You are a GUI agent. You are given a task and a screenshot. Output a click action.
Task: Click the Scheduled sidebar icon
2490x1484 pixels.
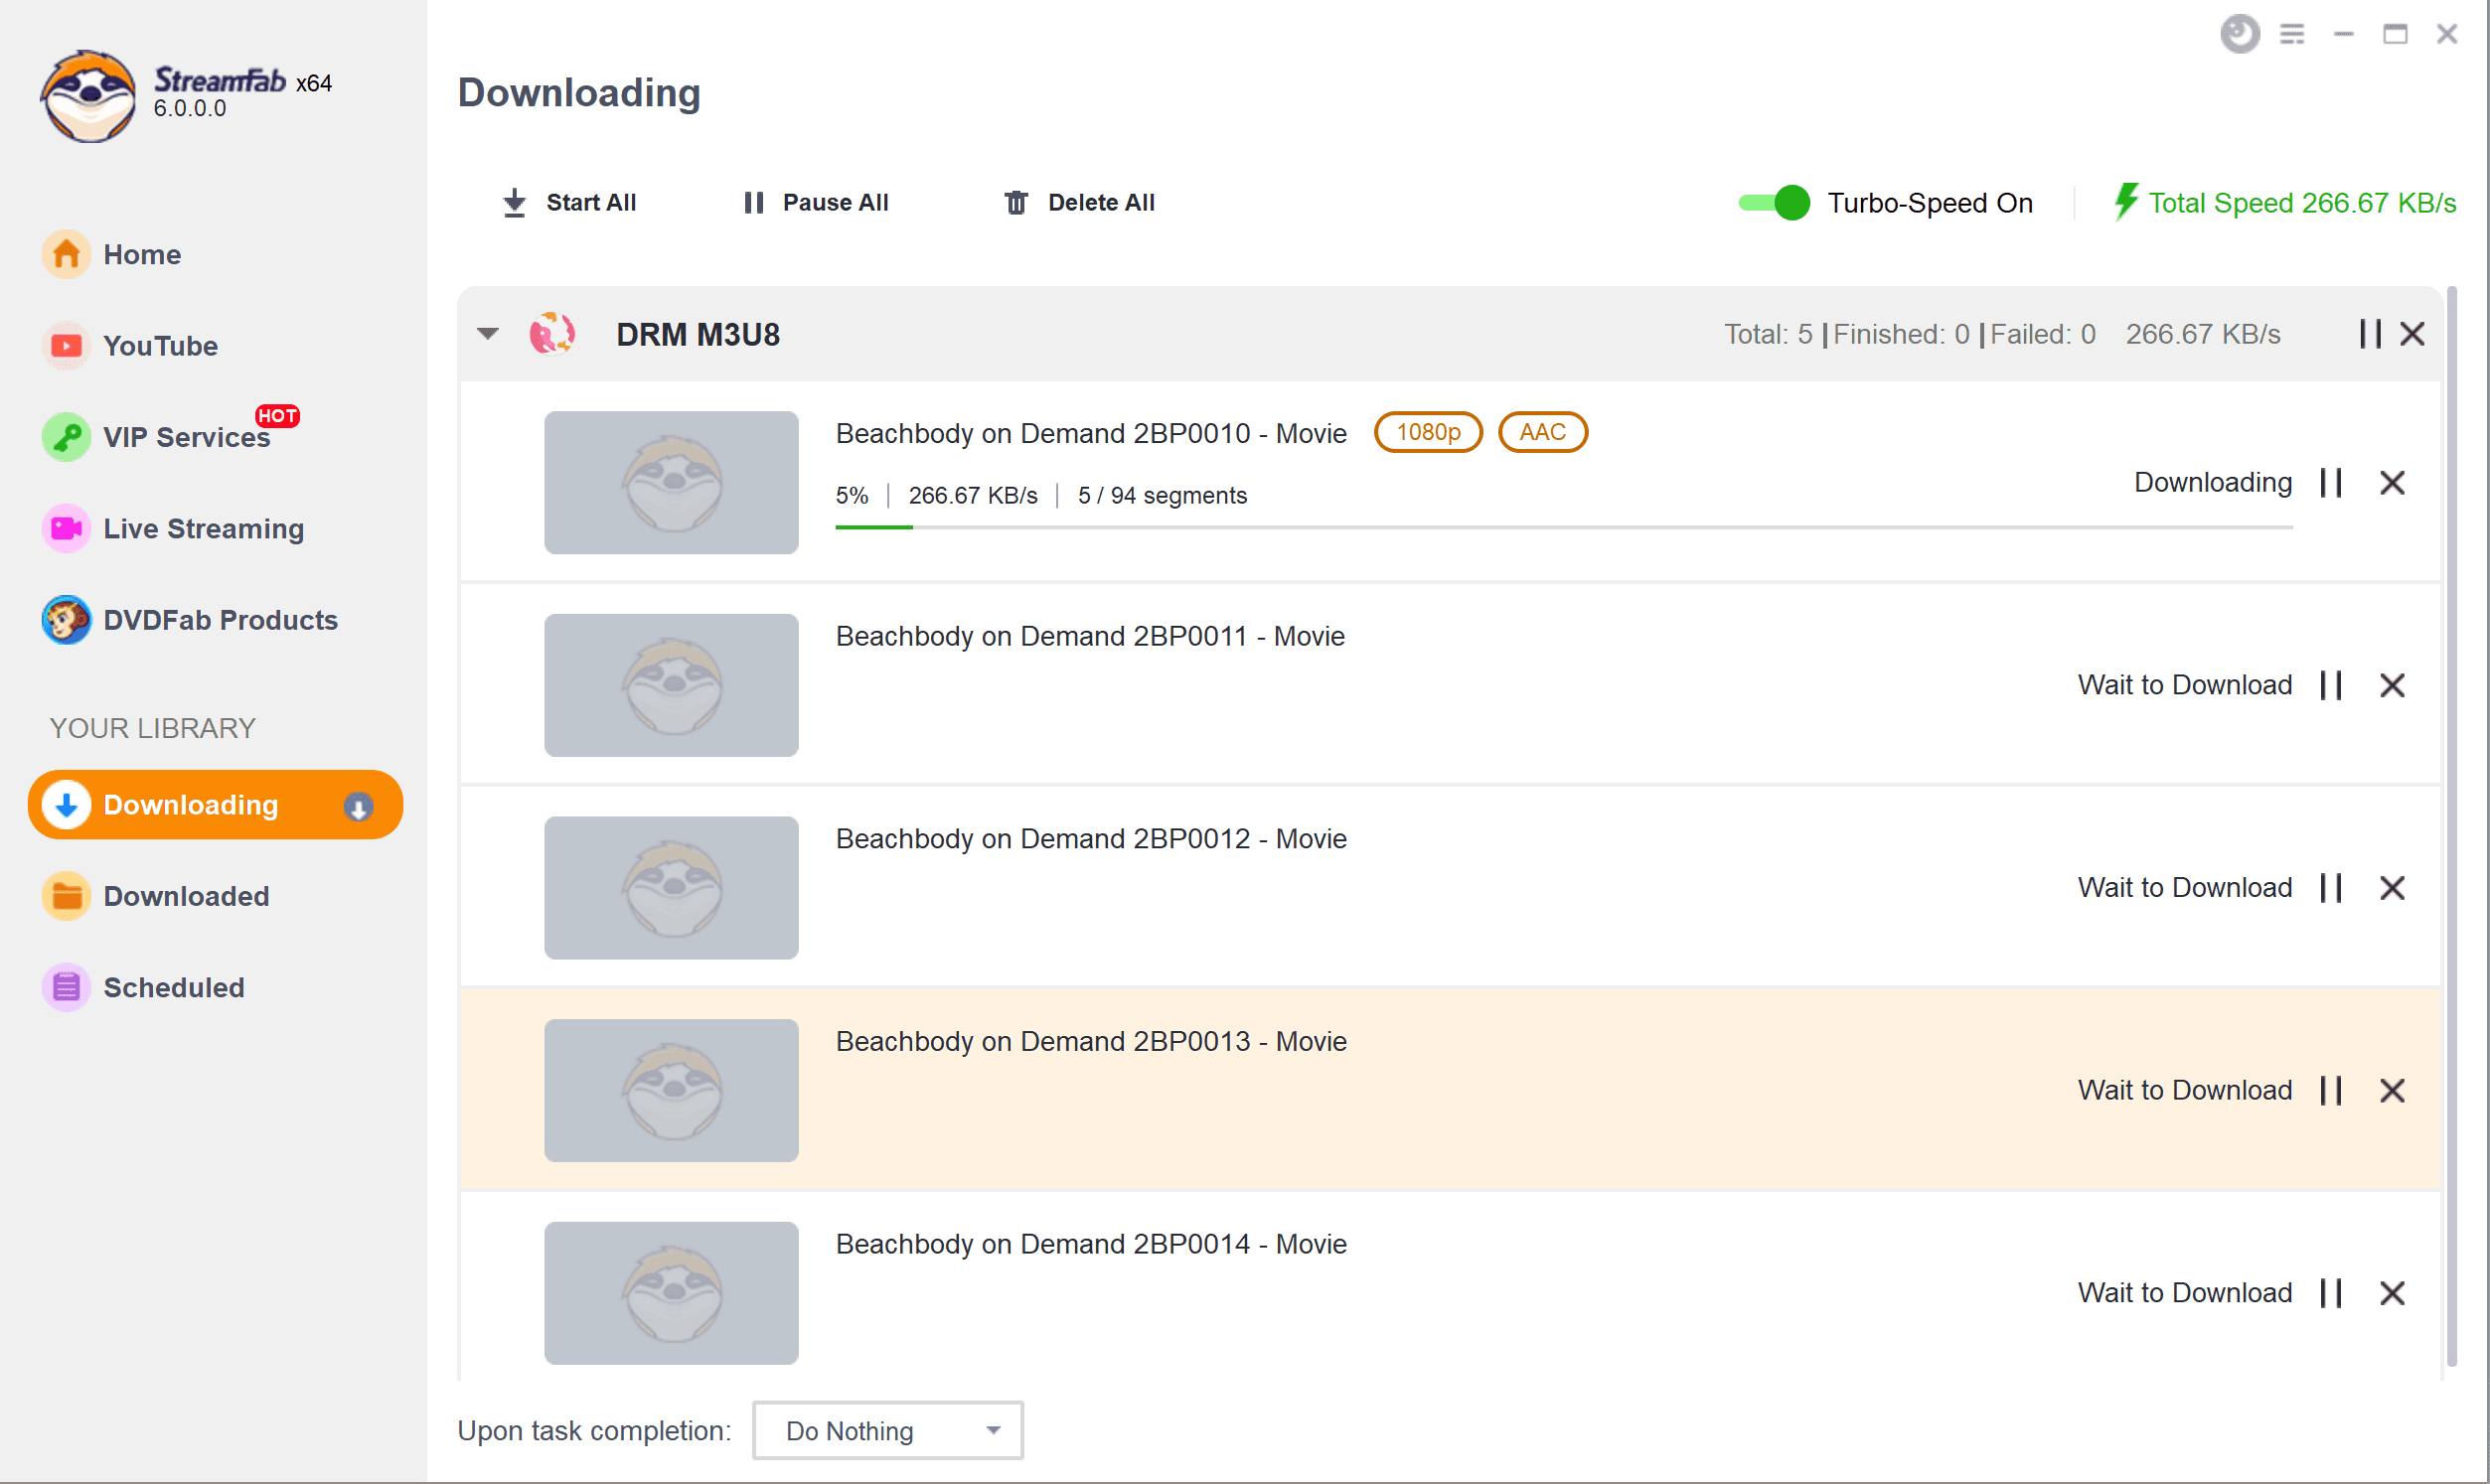[66, 987]
